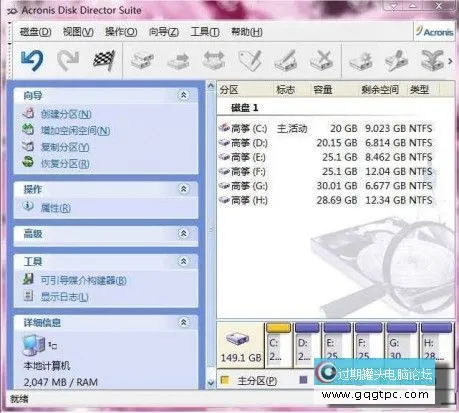Open the 磁盘(D) menu

click(35, 32)
